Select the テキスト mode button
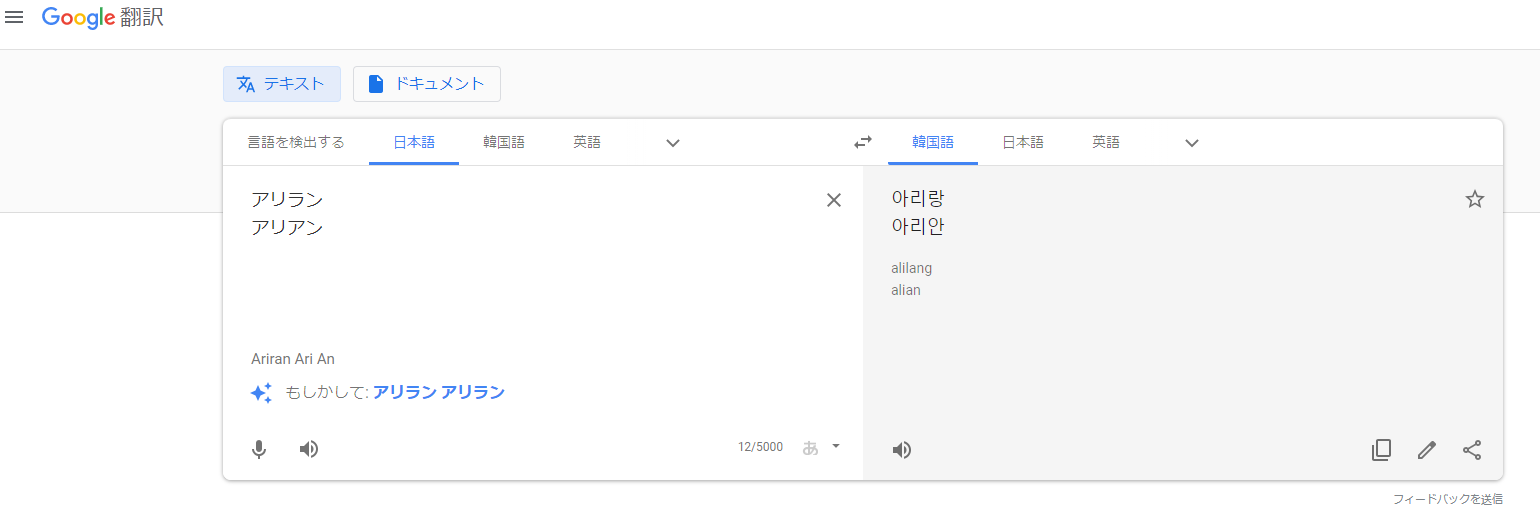Screen dimensions: 1540x530 click(x=282, y=84)
